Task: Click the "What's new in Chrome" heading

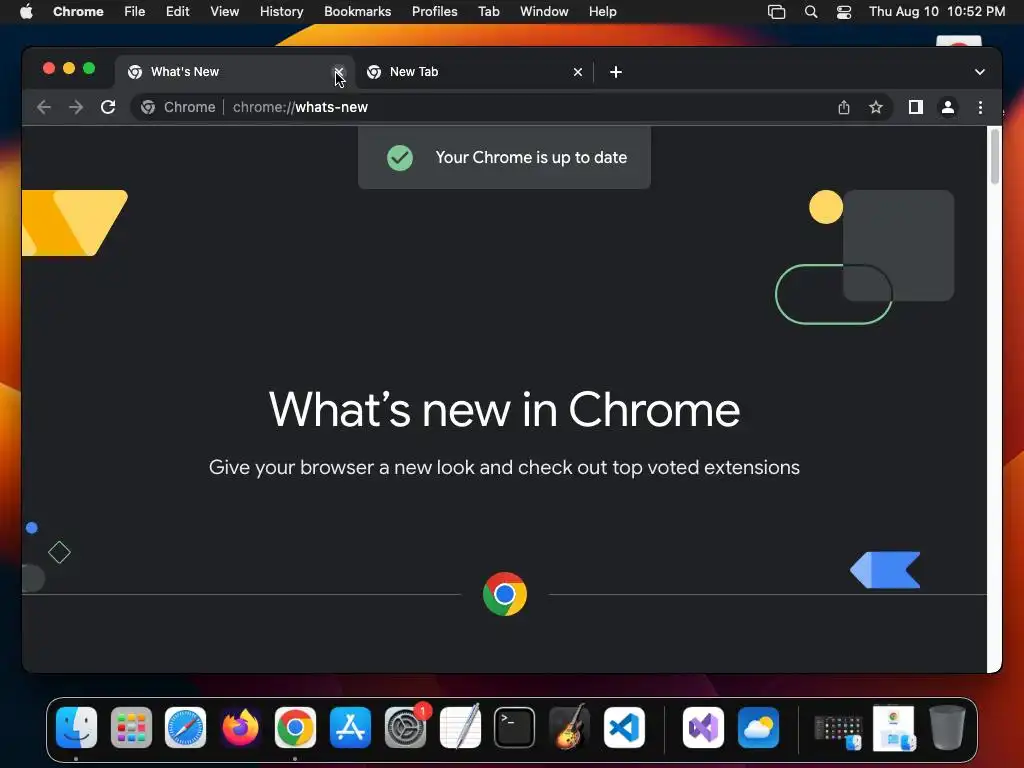Action: click(504, 410)
